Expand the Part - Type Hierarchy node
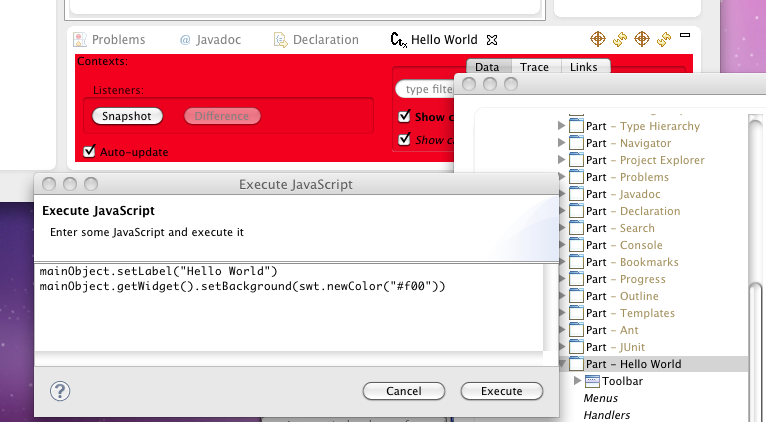Screen dimensions: 766x422 561,126
